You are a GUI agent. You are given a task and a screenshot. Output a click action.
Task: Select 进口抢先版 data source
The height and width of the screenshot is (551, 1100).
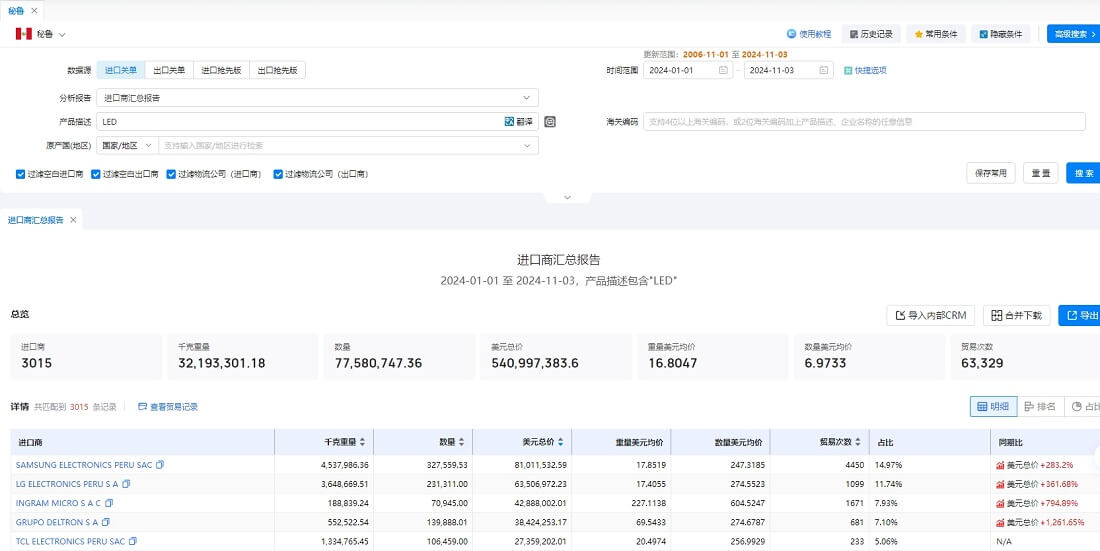pos(221,70)
